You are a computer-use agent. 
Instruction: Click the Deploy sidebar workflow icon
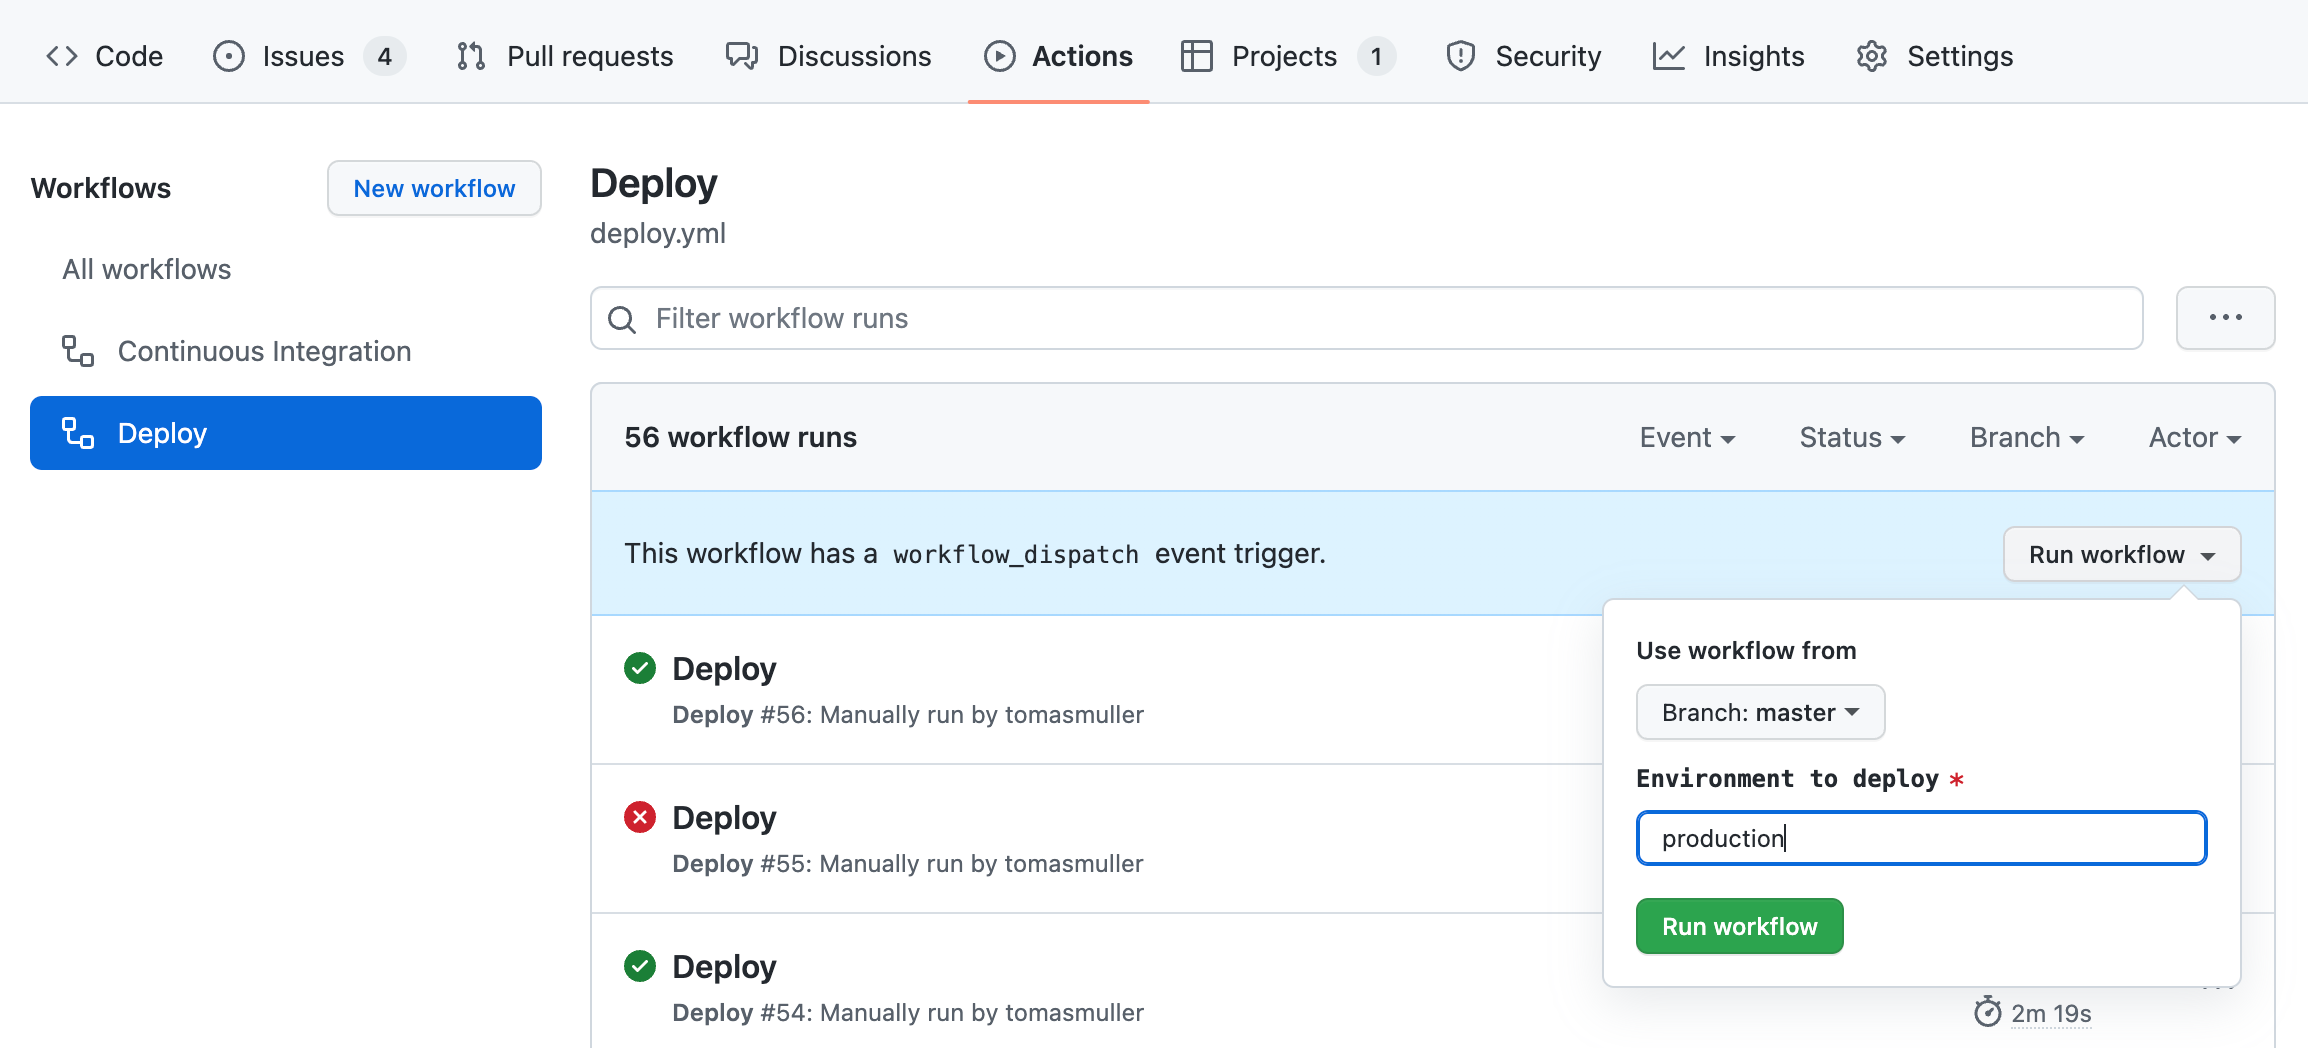(78, 433)
